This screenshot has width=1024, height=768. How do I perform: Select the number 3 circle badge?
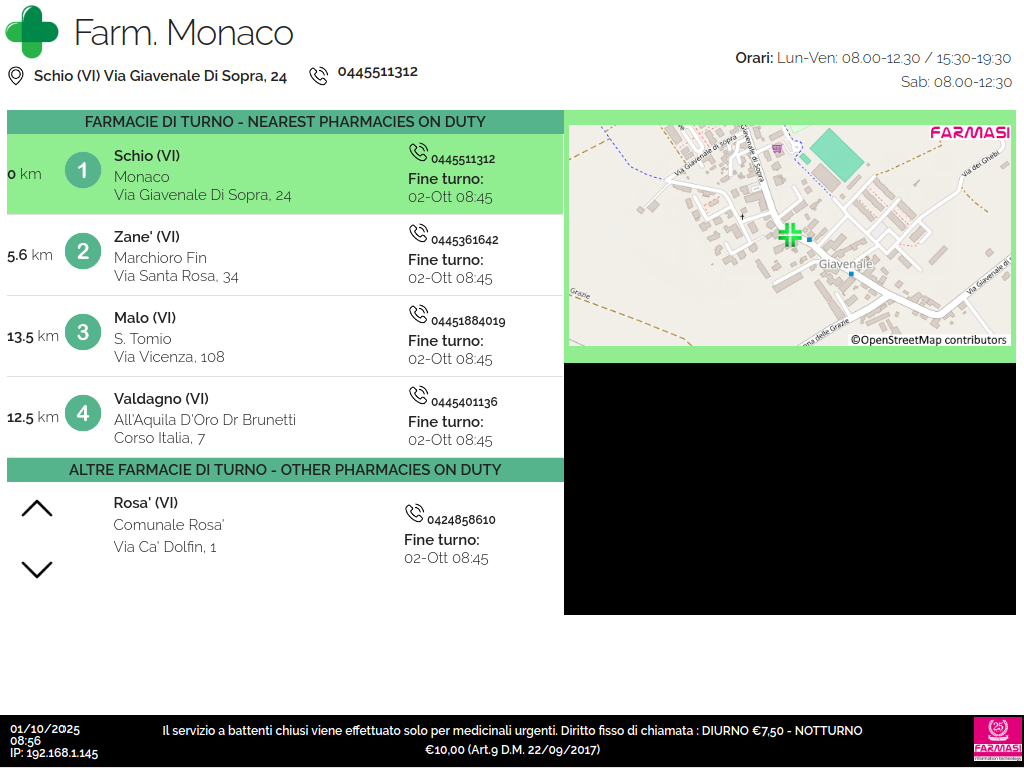(83, 332)
